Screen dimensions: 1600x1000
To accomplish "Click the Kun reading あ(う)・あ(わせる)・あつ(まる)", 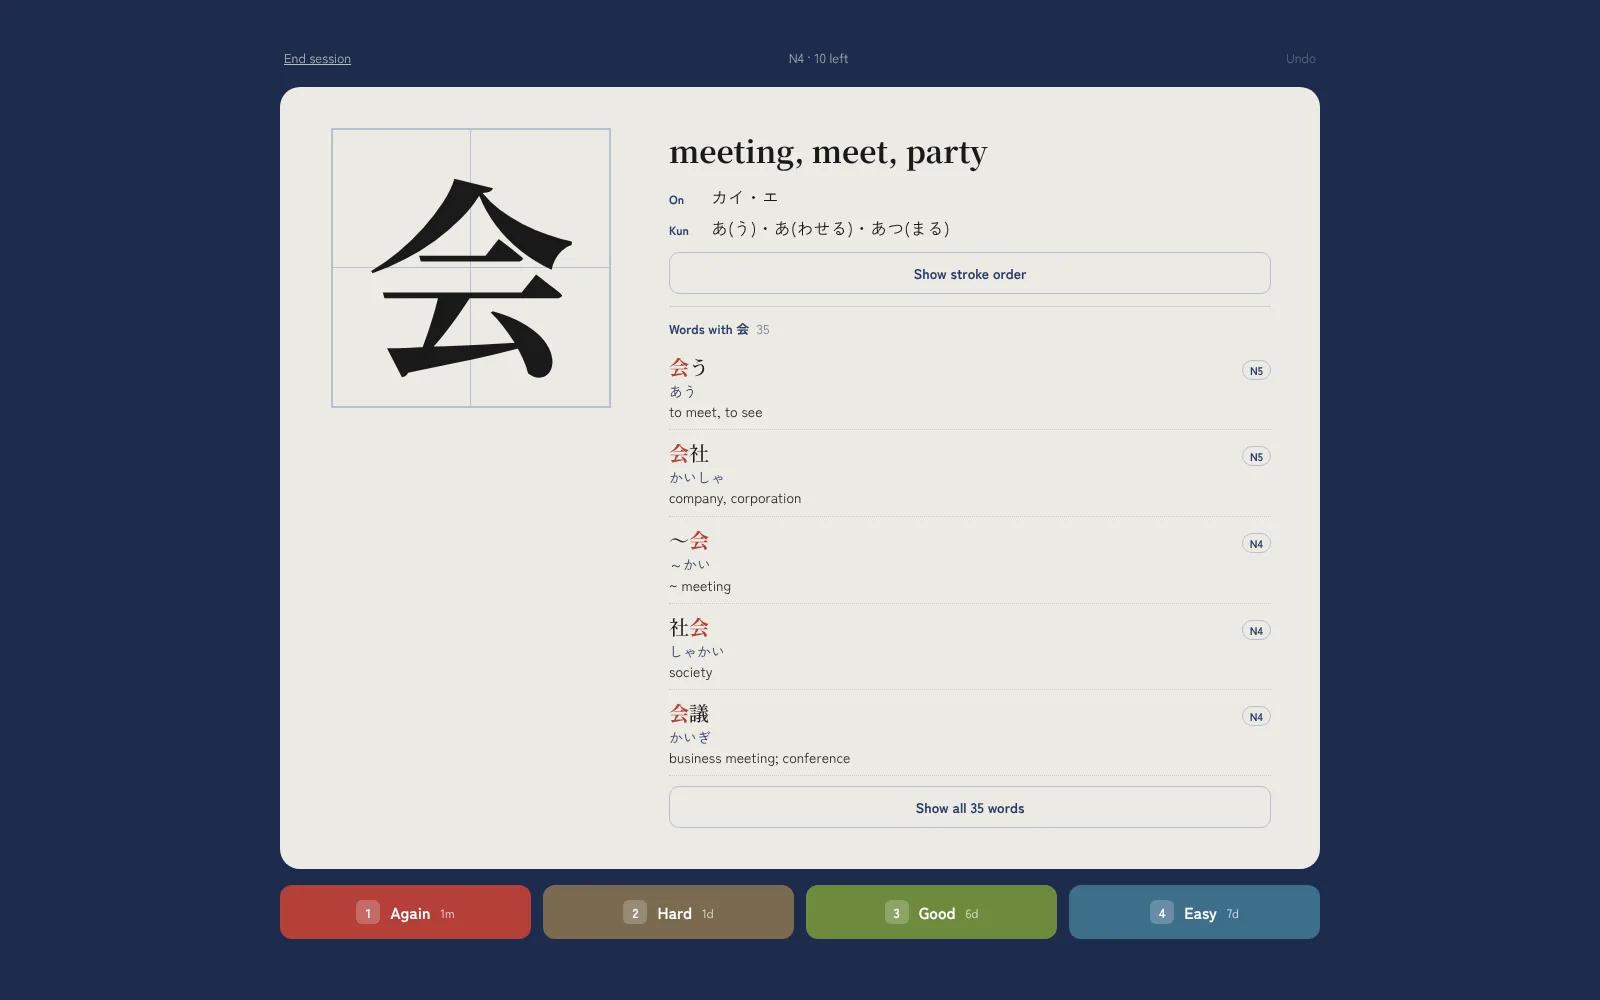I will pyautogui.click(x=831, y=229).
